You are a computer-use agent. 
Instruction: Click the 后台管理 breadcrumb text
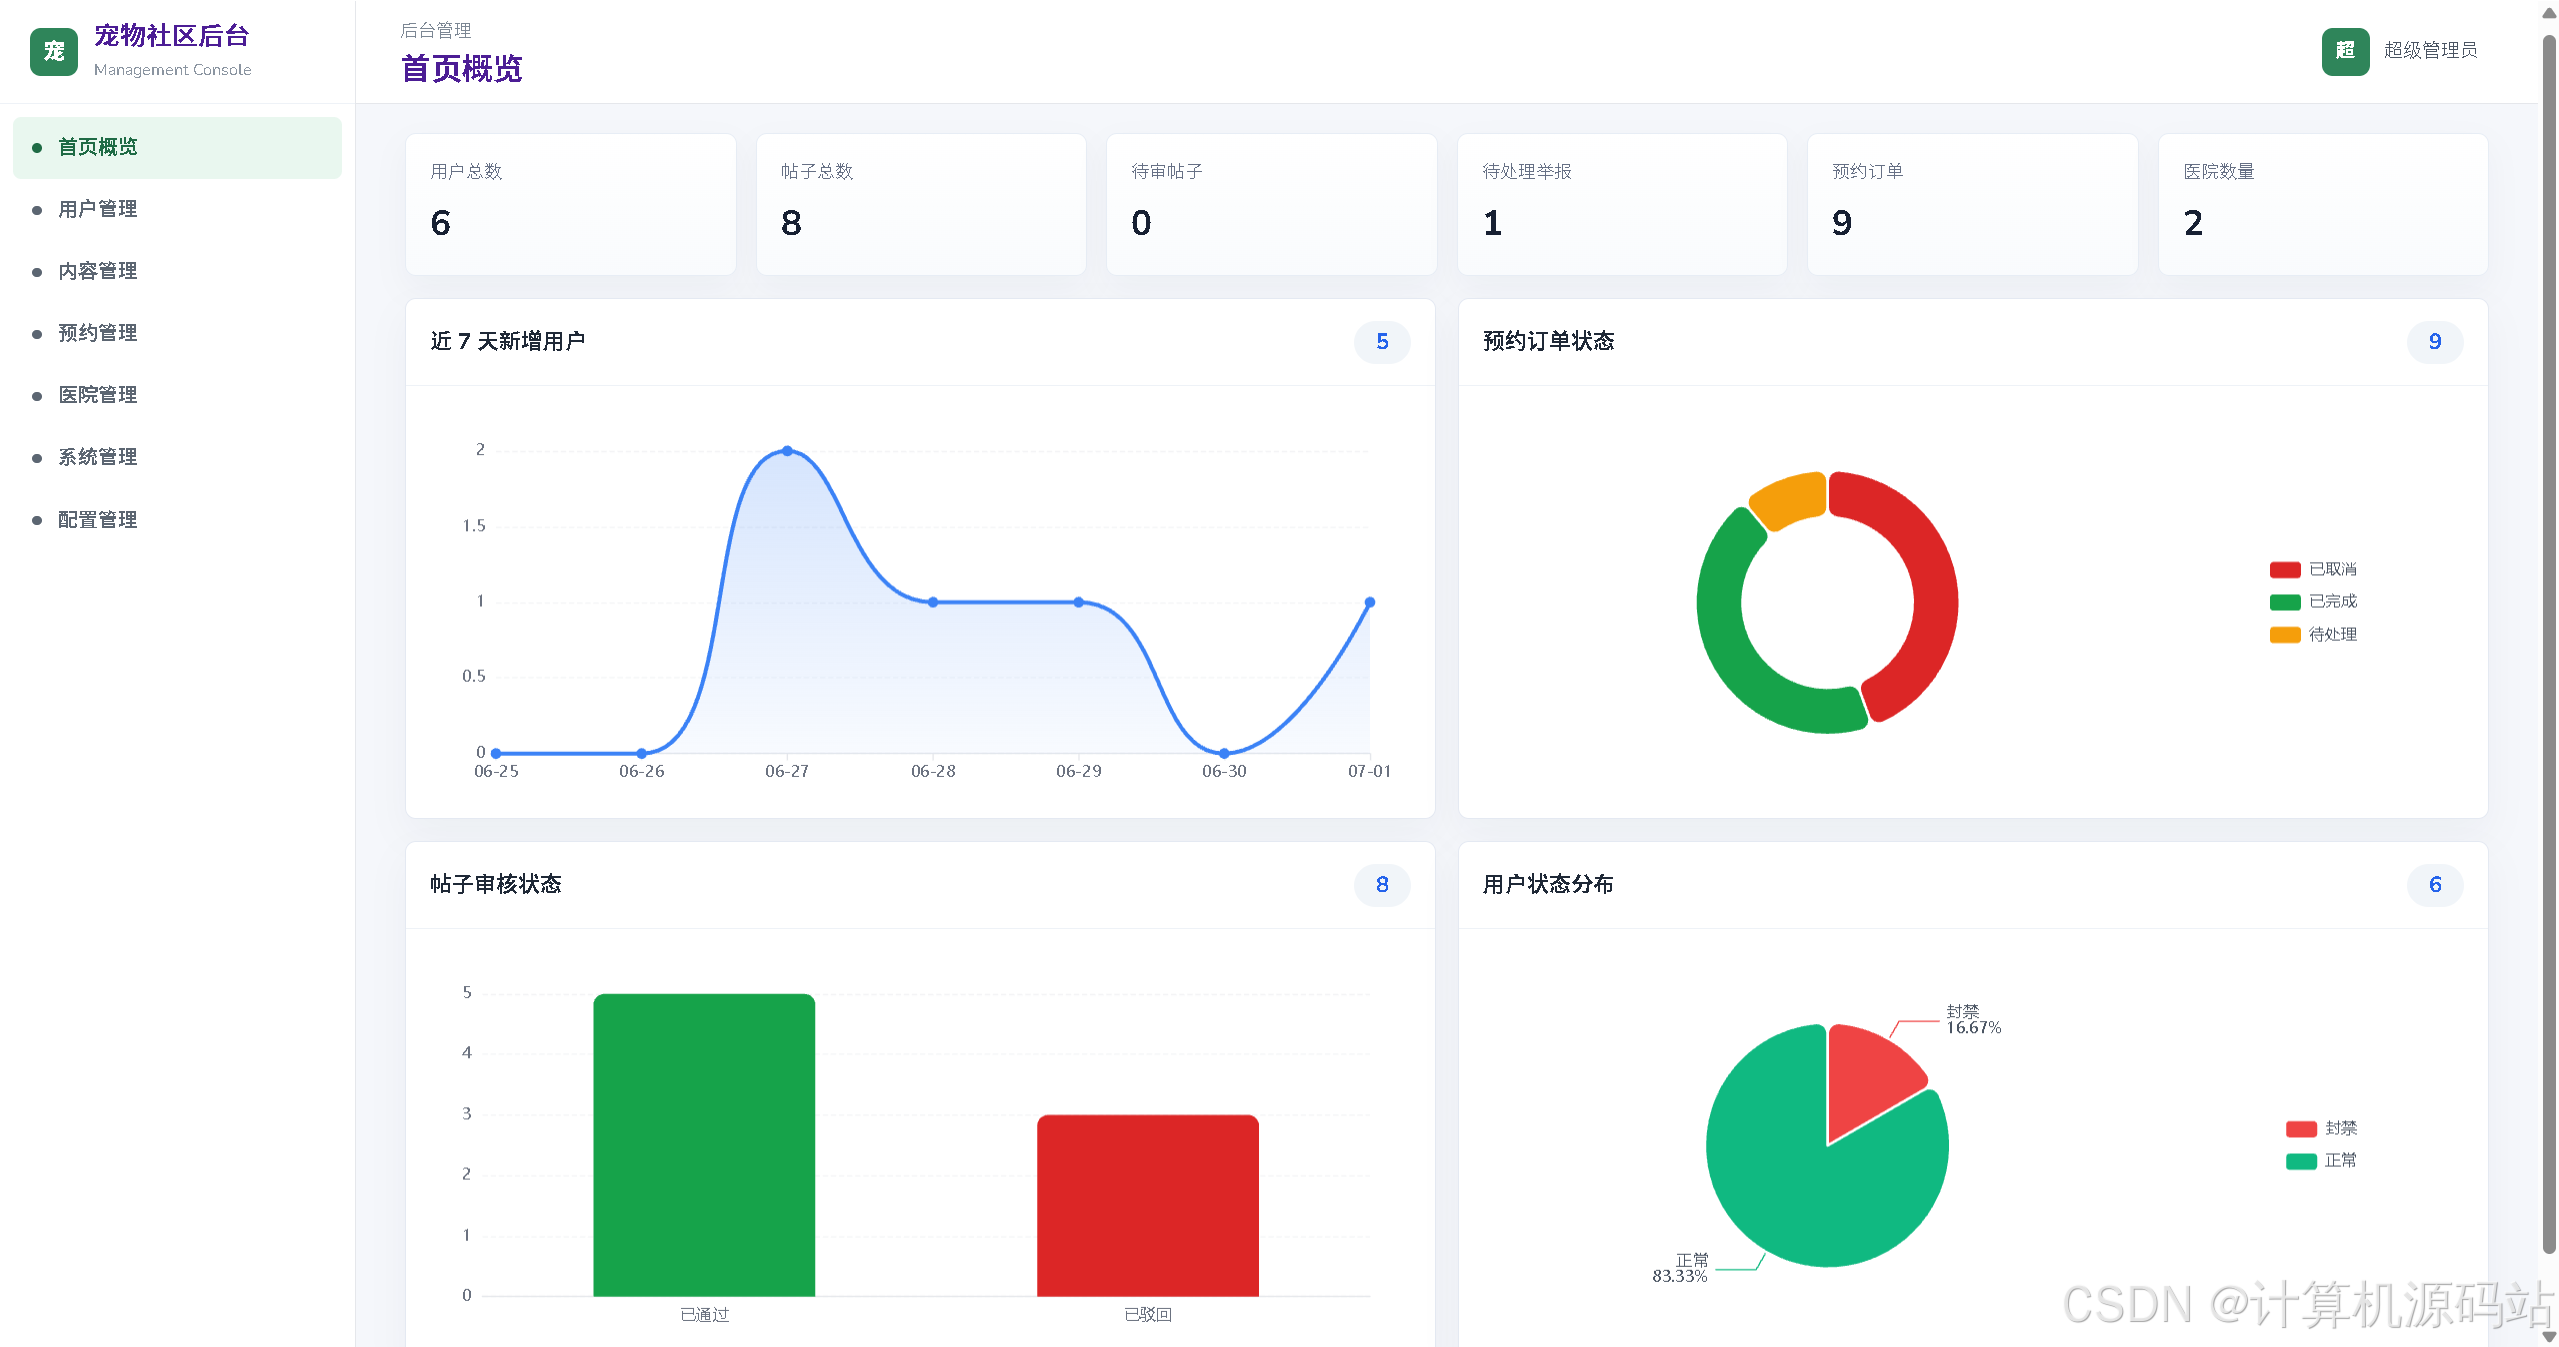(x=436, y=31)
